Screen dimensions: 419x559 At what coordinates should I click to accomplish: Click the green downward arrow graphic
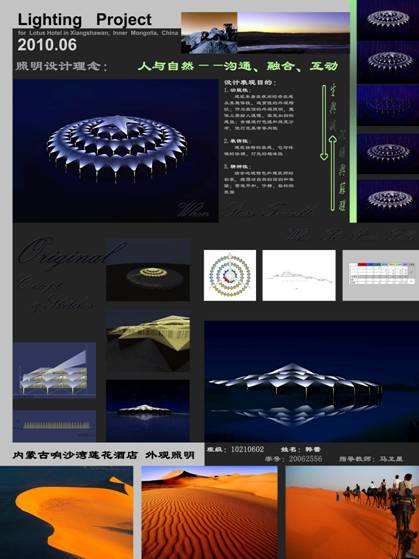pos(324,122)
